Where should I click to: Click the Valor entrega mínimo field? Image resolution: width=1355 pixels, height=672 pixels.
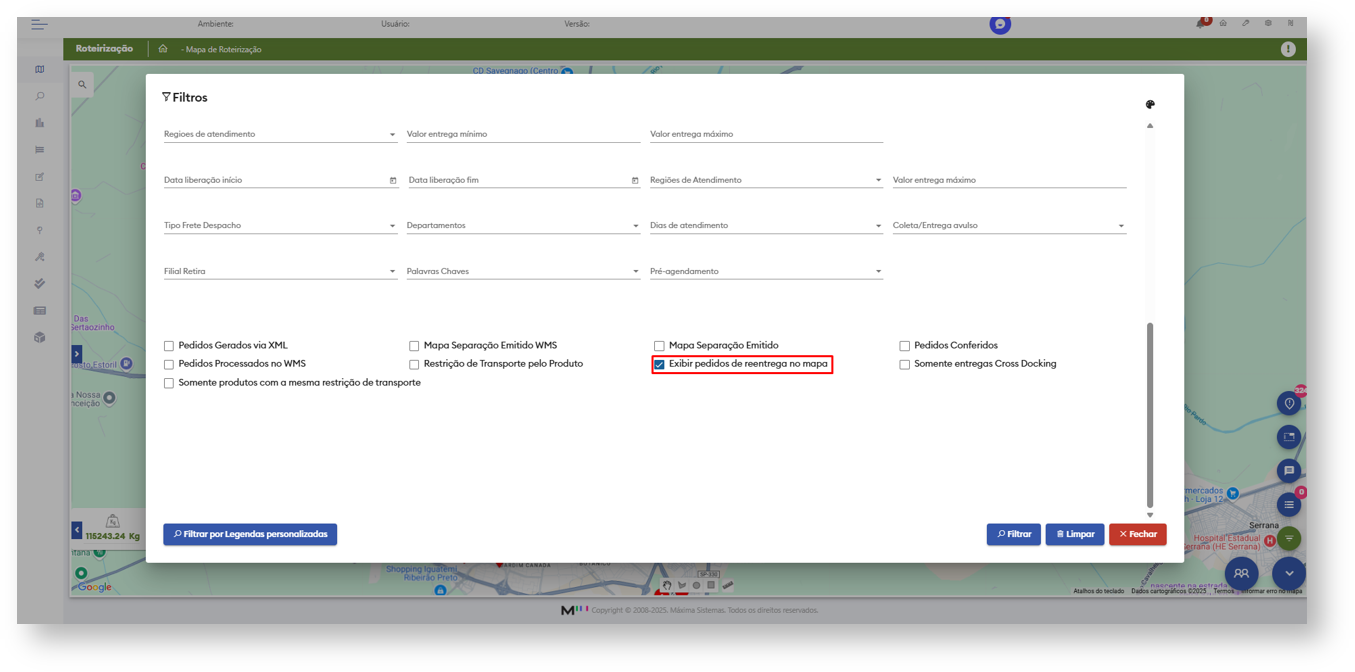523,134
